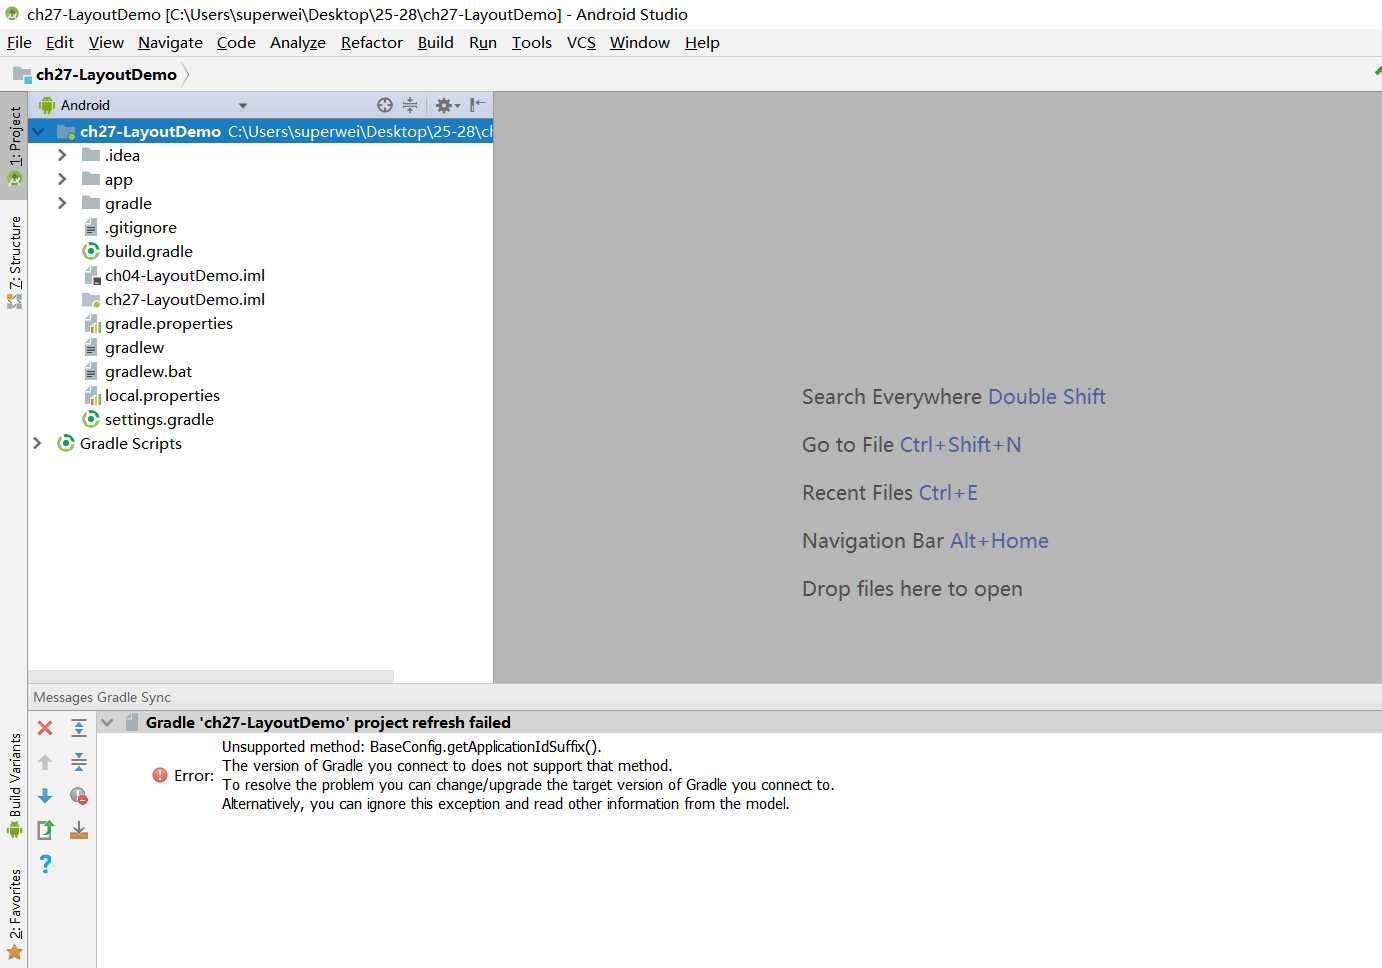Open the Build Variants side tab
This screenshot has height=968, width=1382.
point(14,786)
